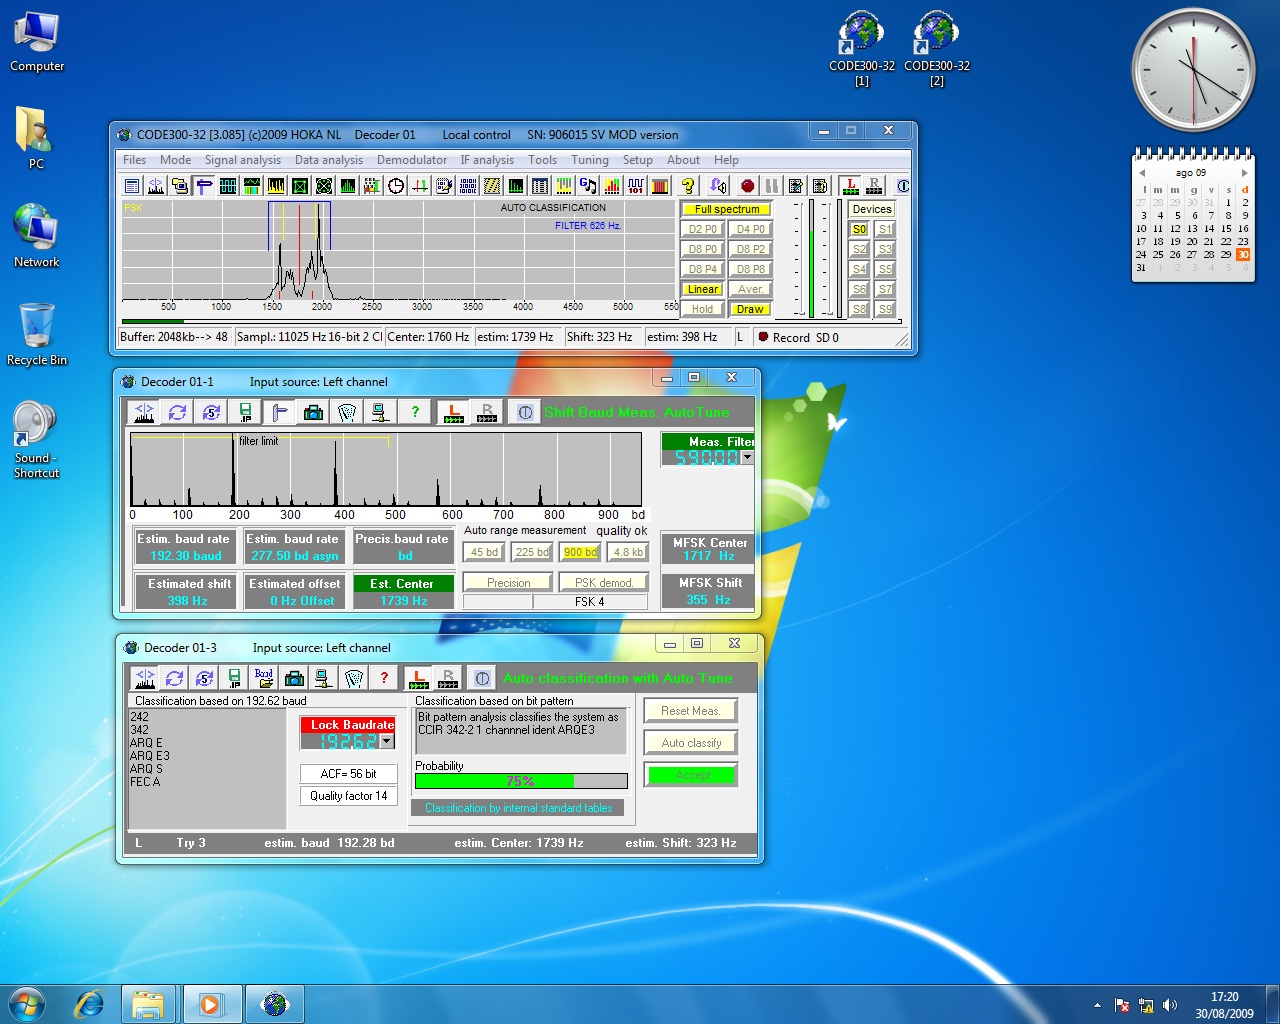Click the first list icon in main toolbar
The image size is (1280, 1024).
(x=132, y=186)
